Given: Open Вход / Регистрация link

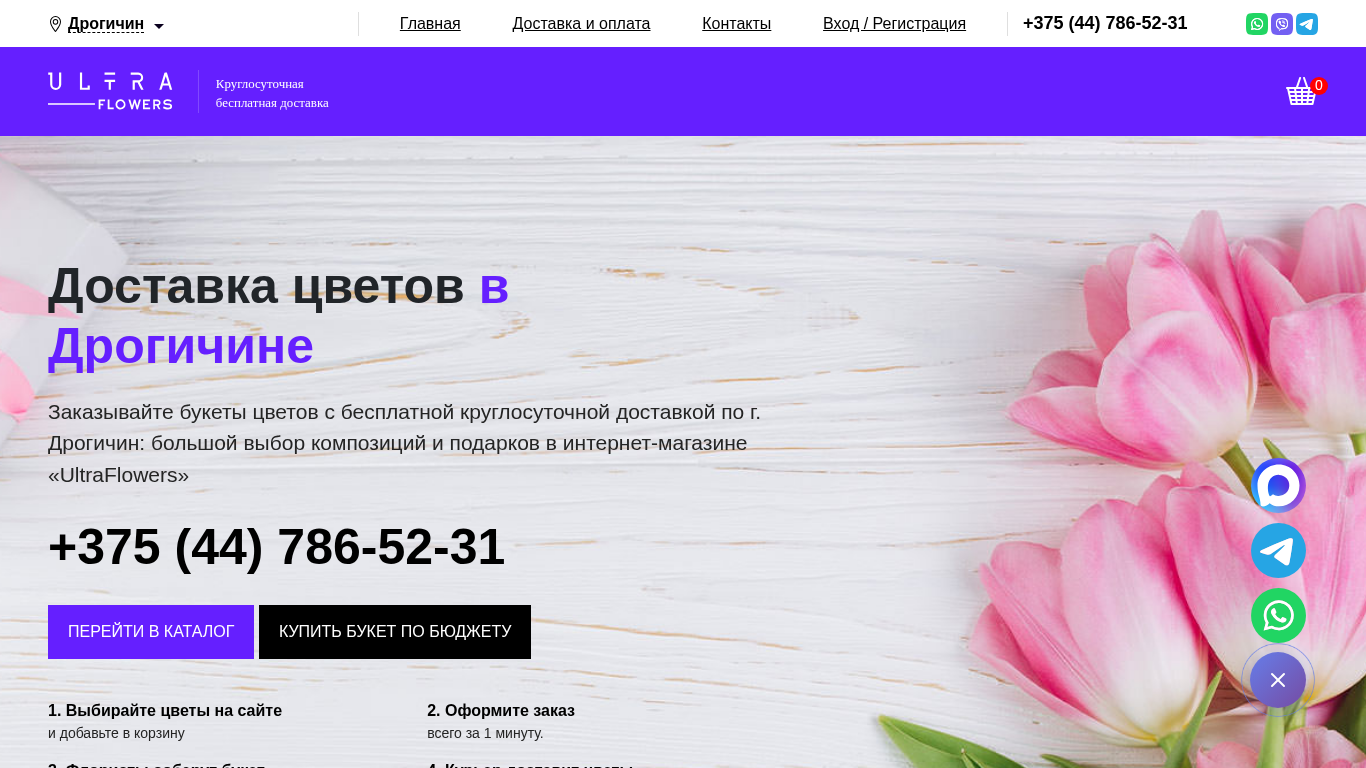Looking at the screenshot, I should [x=894, y=24].
